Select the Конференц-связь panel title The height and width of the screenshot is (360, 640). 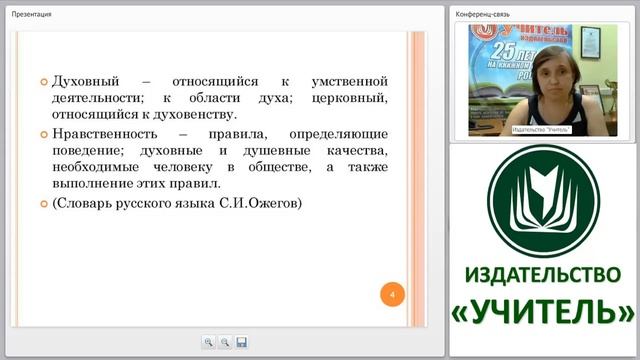point(482,14)
